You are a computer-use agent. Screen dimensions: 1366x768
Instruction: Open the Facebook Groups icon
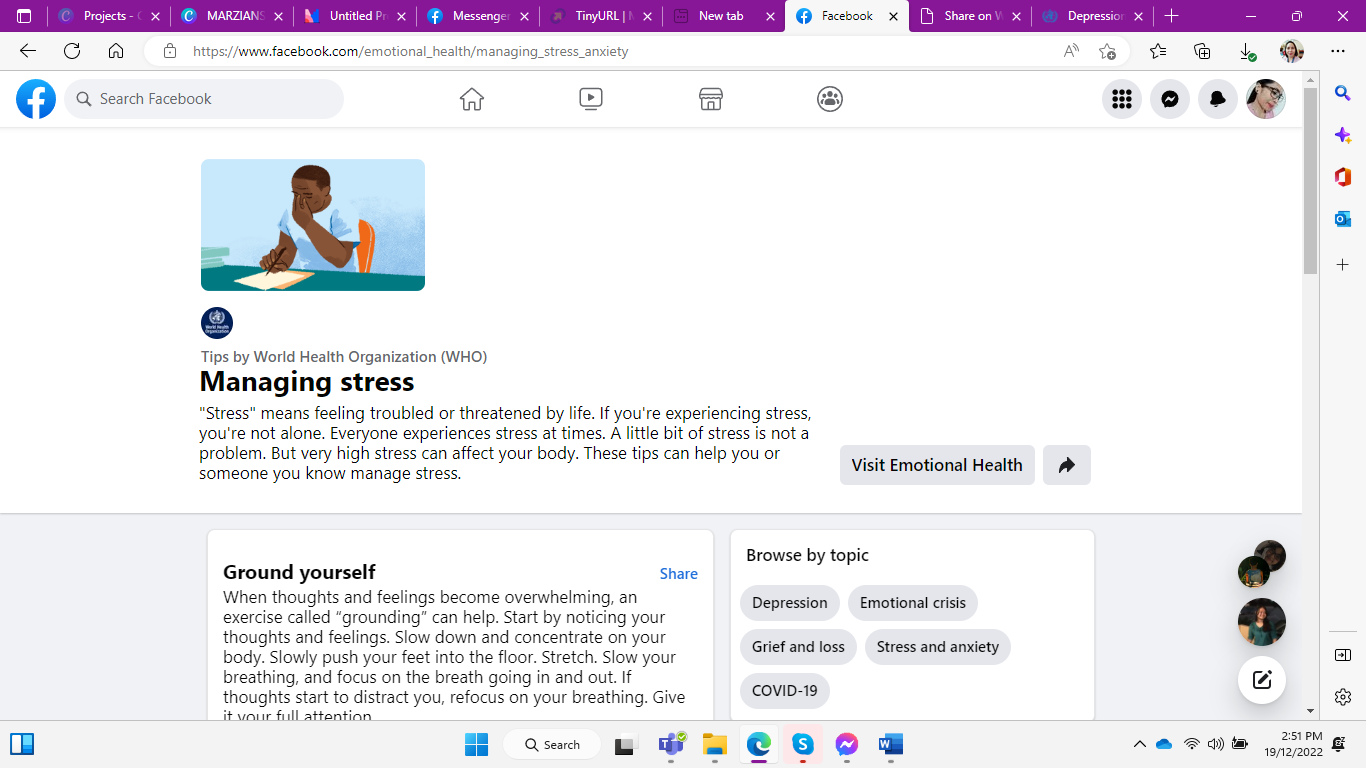click(830, 99)
